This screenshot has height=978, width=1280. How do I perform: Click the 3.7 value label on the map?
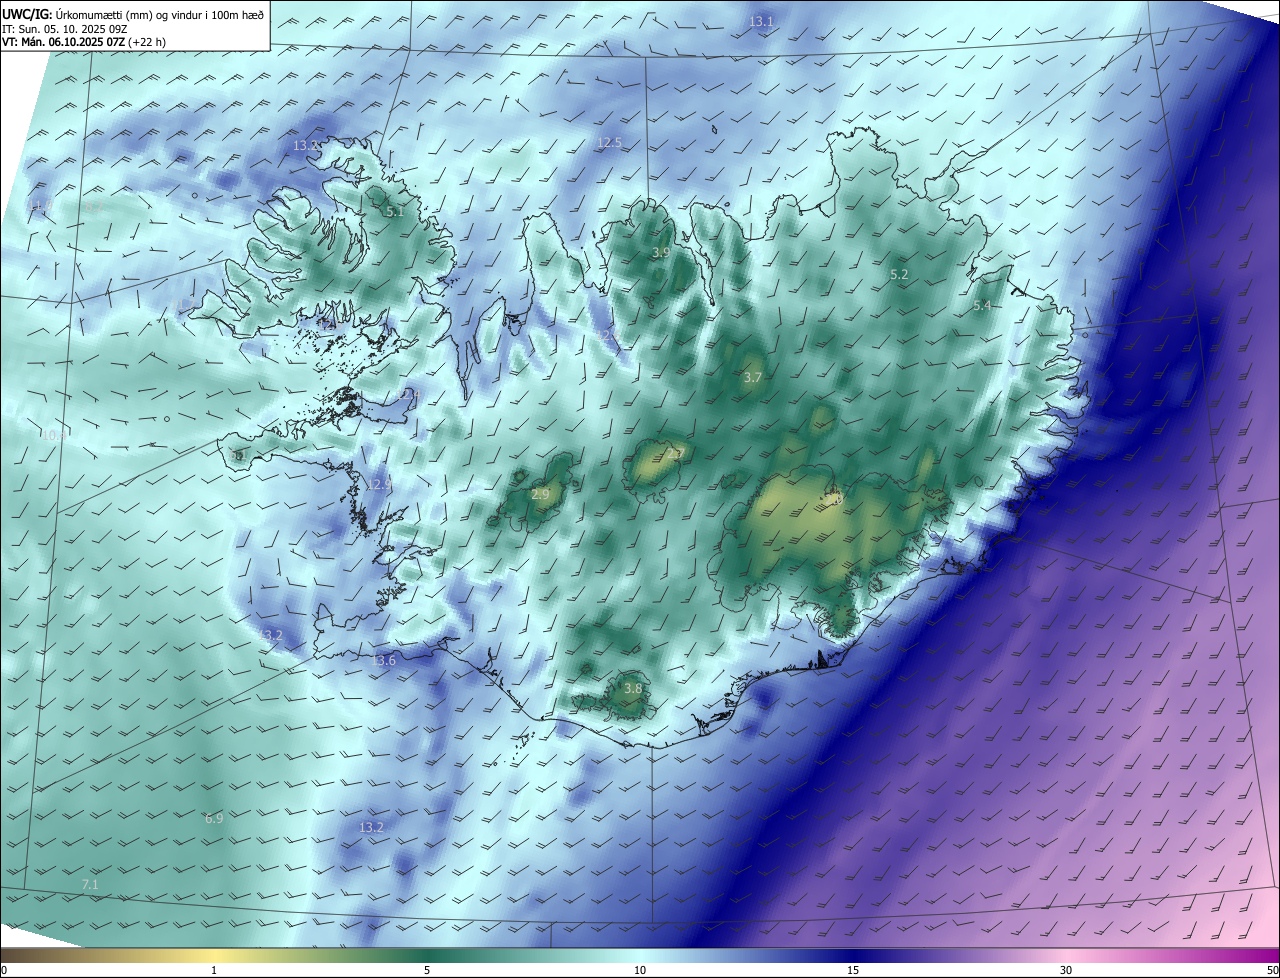(x=753, y=377)
